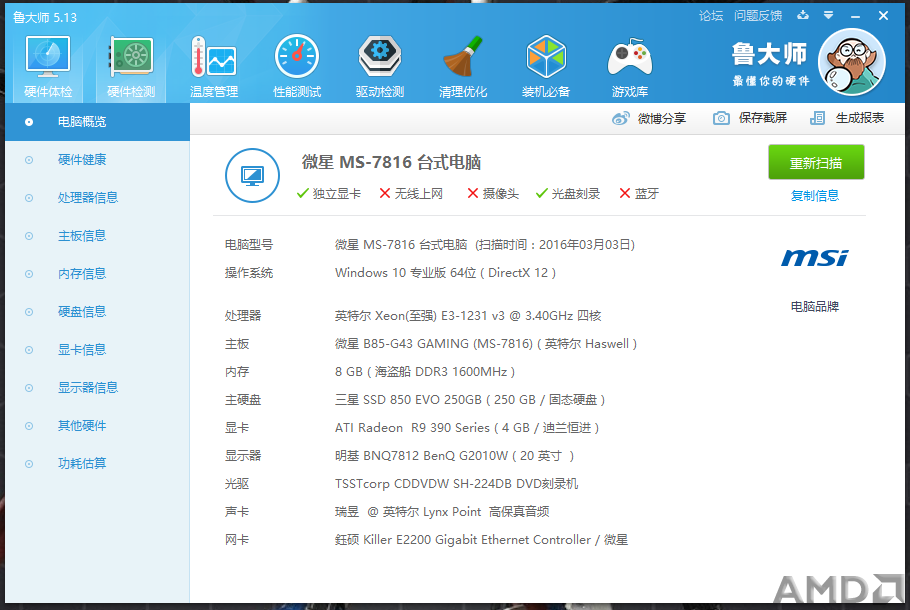
Task: Click the 电脑品牌 label under MSI
Action: 815,306
